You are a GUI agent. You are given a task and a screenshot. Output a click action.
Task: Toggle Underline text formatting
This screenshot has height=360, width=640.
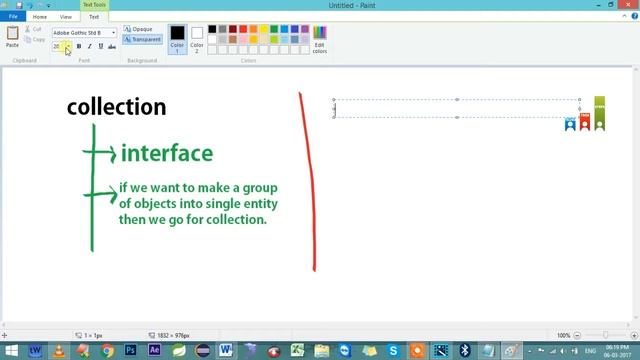[x=101, y=47]
